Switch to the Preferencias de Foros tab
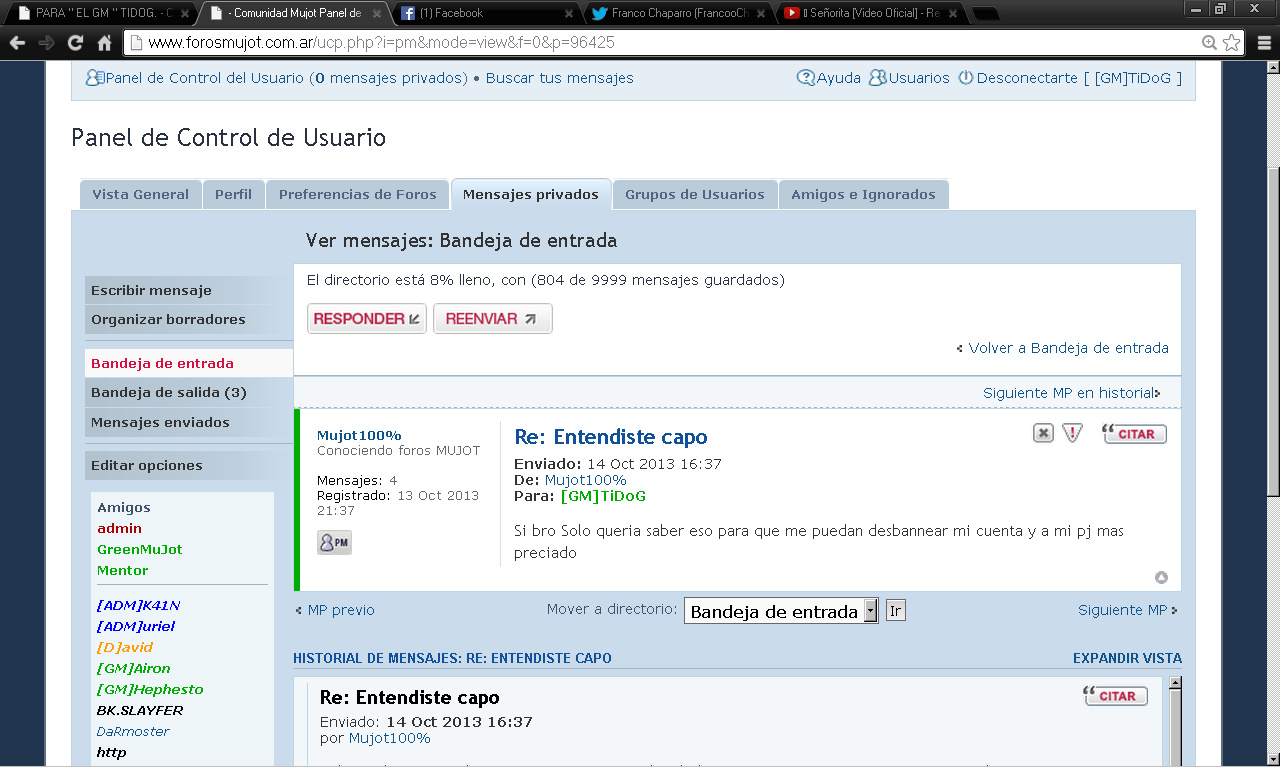Image resolution: width=1280 pixels, height=768 pixels. point(357,194)
